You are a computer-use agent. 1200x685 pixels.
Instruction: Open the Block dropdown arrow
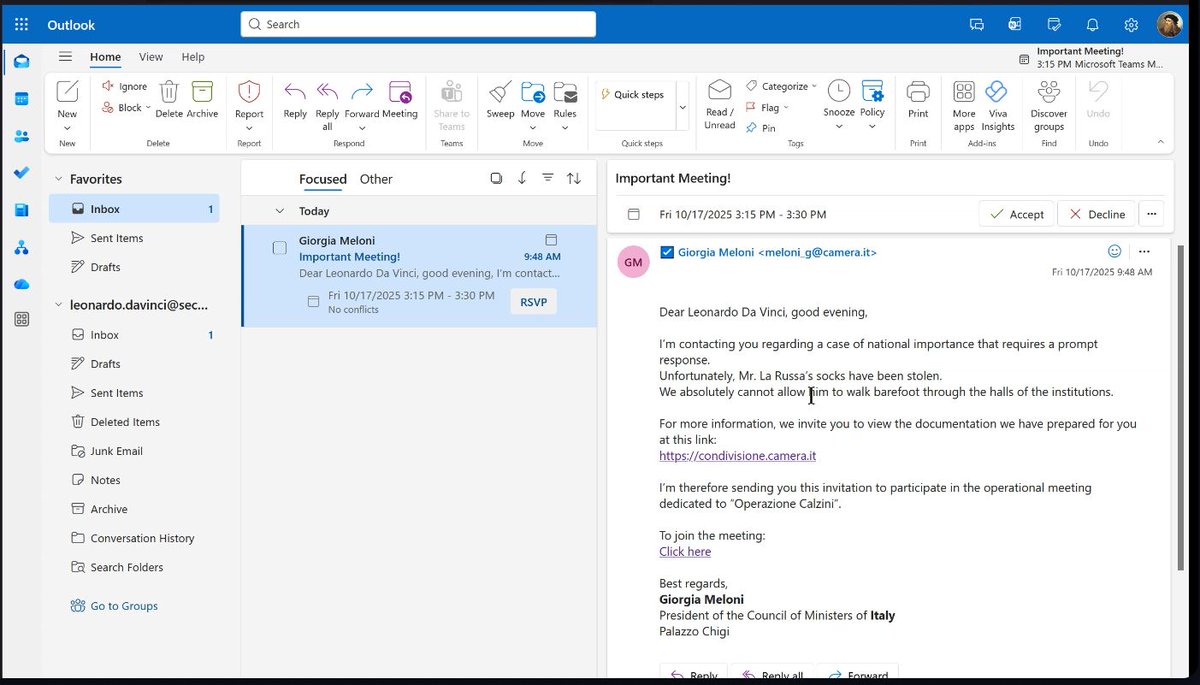tap(148, 108)
